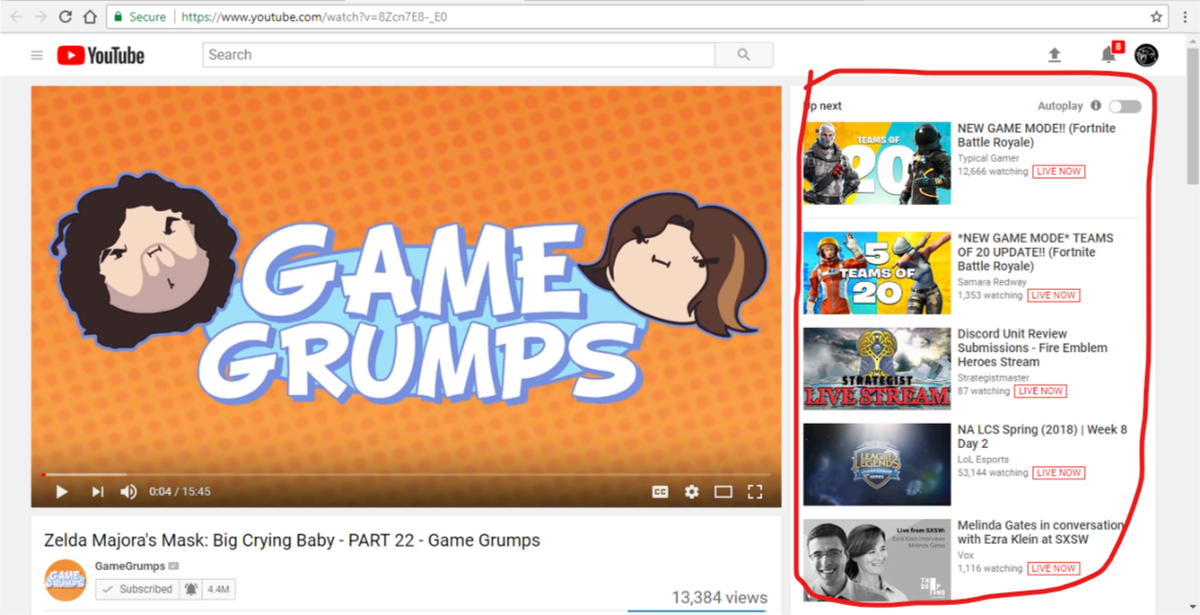Switch to theater mode
The image size is (1200, 615).
point(723,491)
